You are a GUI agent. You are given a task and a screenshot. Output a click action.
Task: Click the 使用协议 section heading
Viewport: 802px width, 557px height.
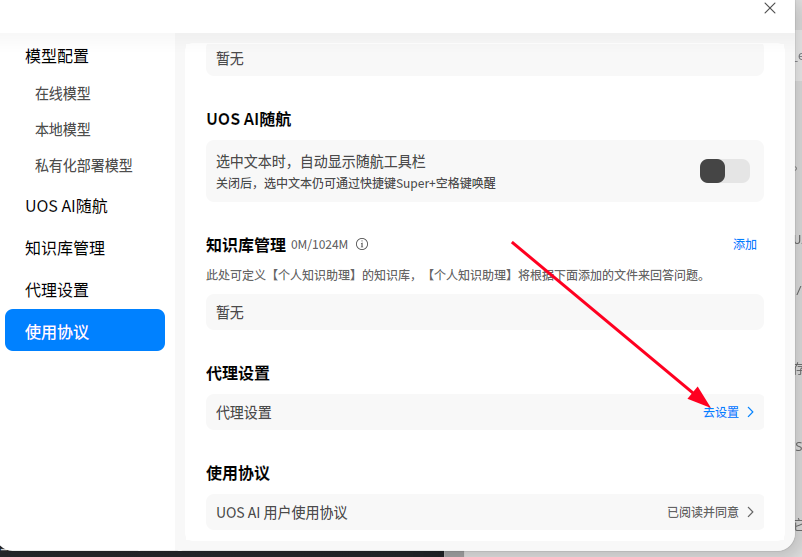[238, 474]
